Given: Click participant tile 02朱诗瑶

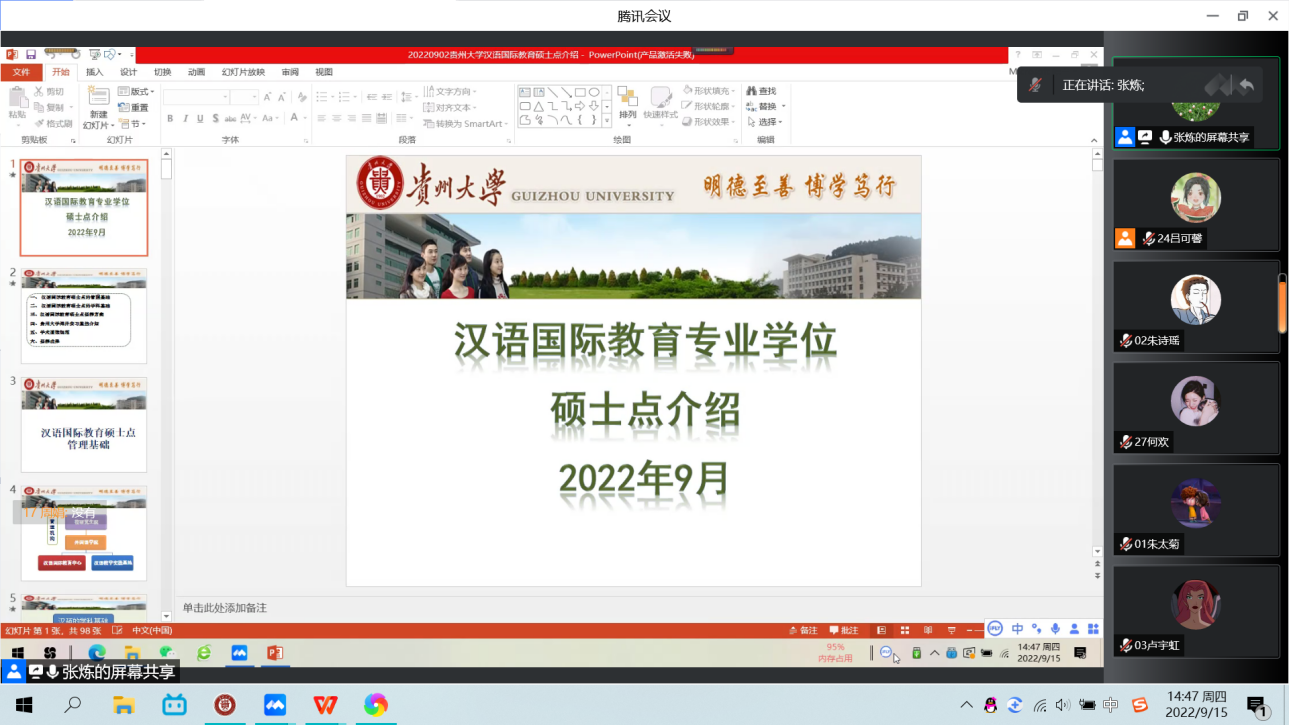Looking at the screenshot, I should 1196,307.
